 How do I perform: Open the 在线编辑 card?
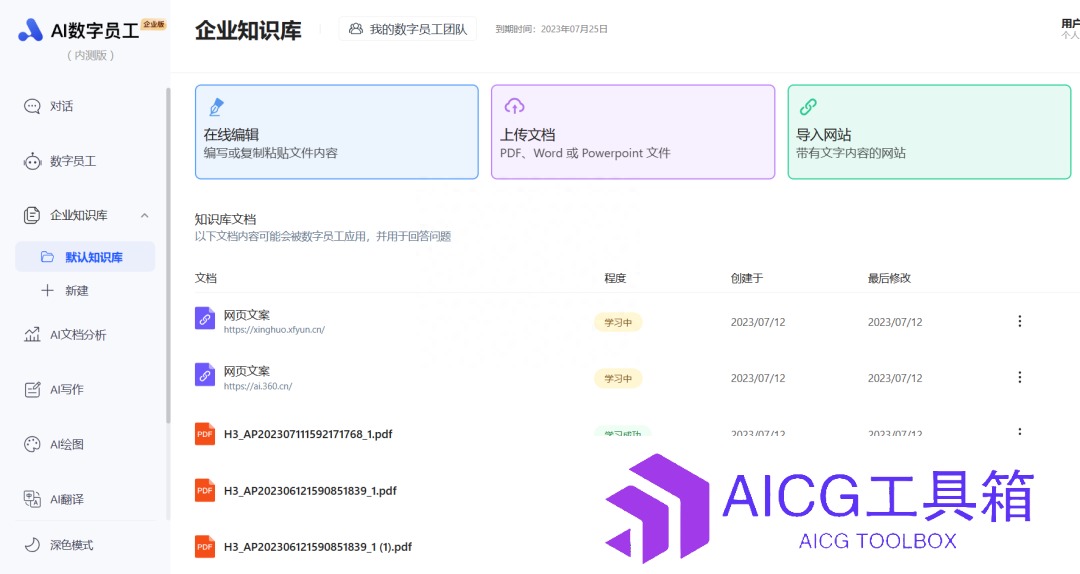pyautogui.click(x=337, y=132)
